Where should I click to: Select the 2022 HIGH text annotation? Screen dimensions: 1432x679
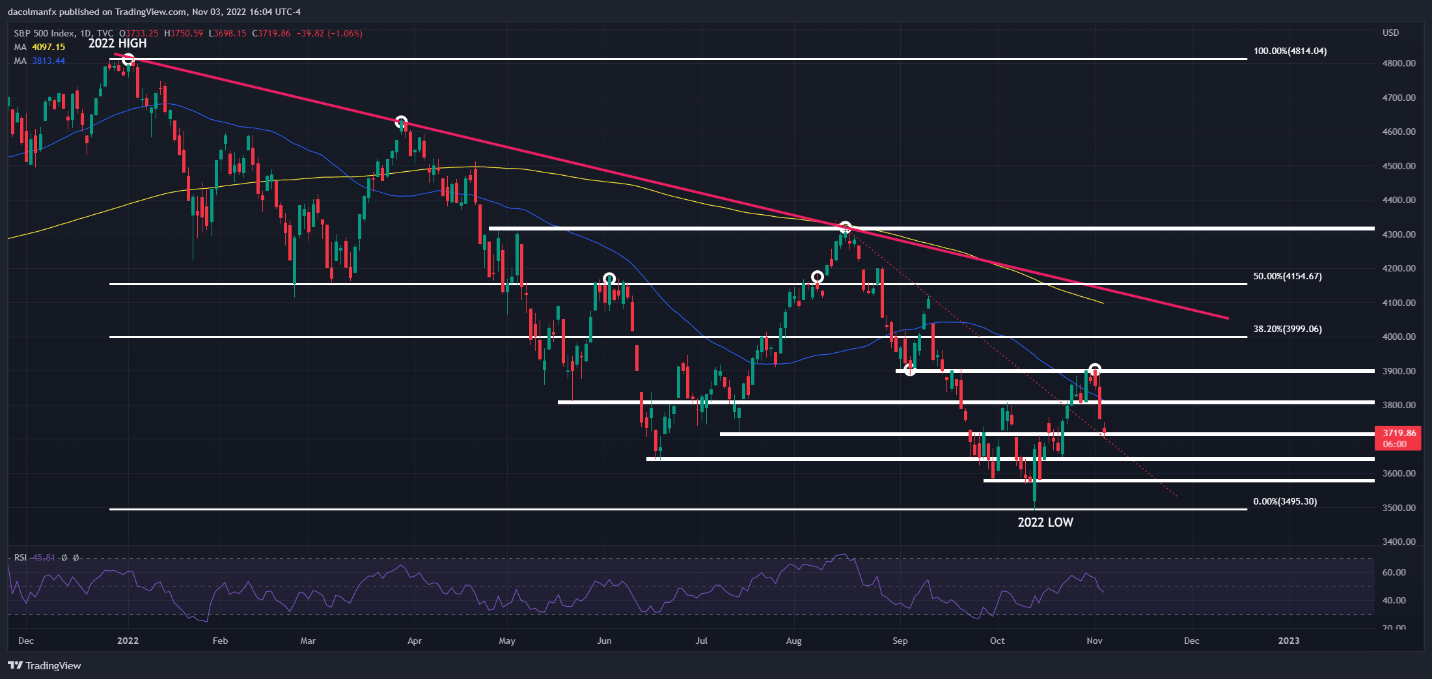pos(118,42)
